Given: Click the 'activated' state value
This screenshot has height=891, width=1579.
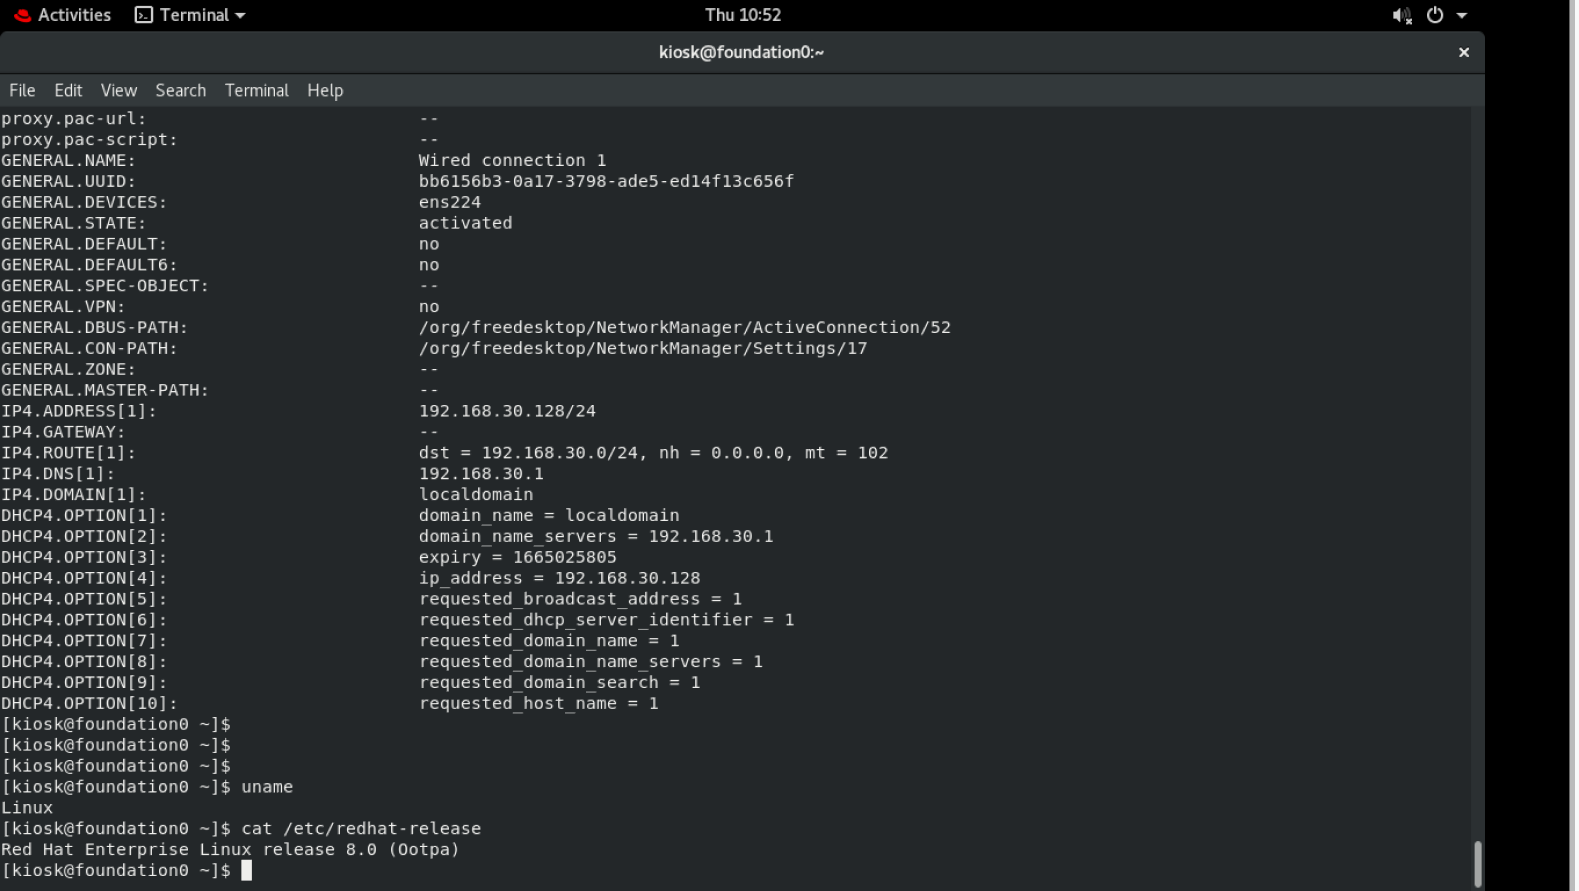Looking at the screenshot, I should click(465, 223).
